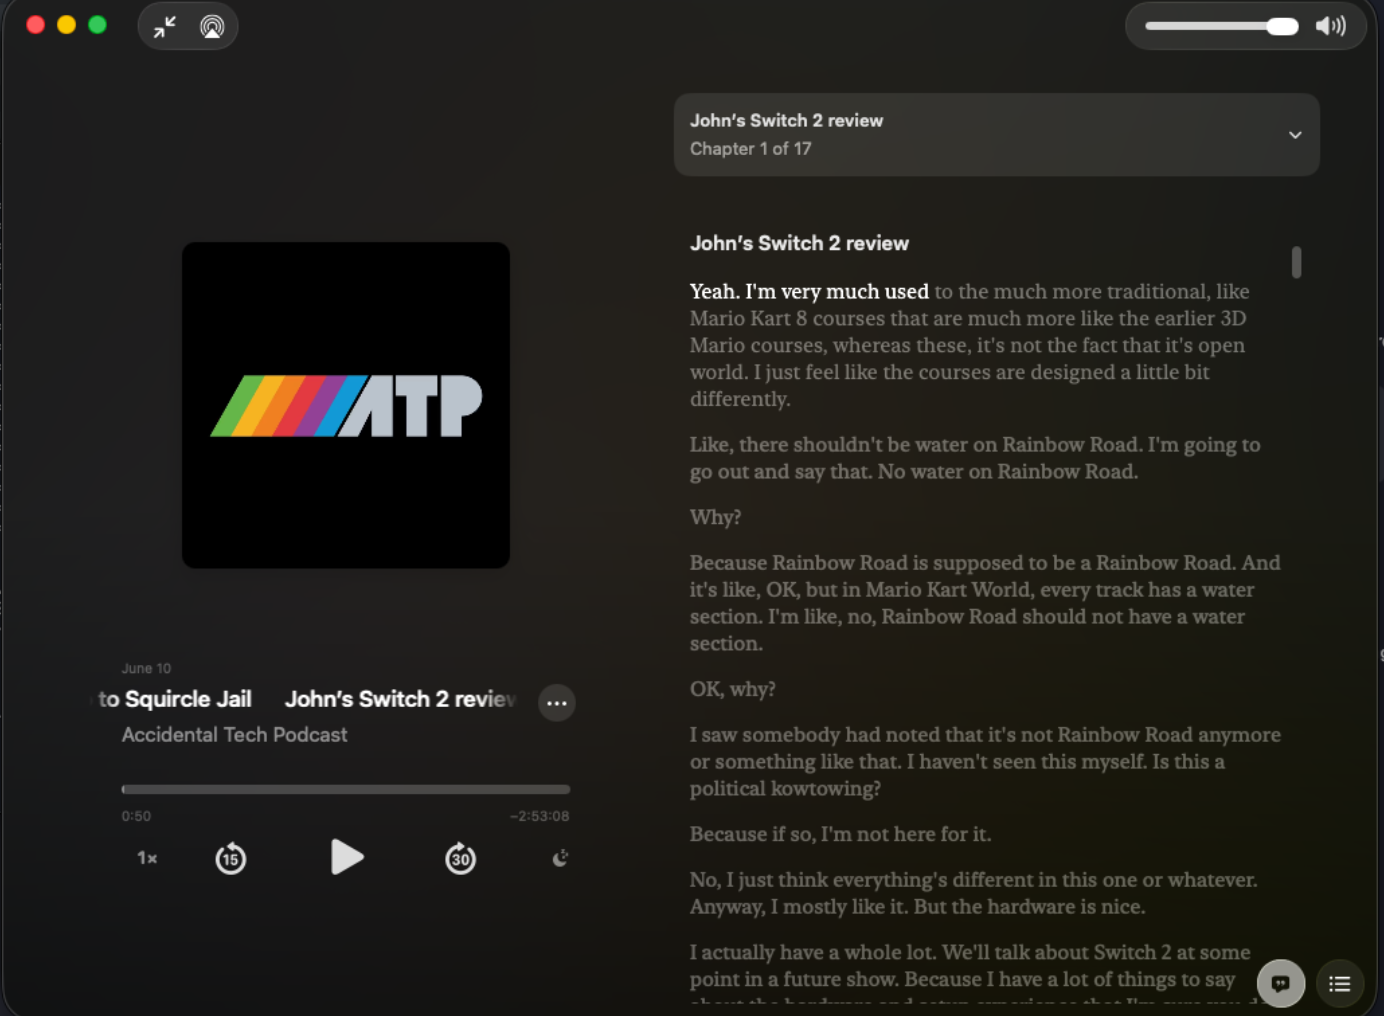Jump to 'I saw somebody had noted' paragraph
This screenshot has width=1384, height=1016.
click(985, 761)
